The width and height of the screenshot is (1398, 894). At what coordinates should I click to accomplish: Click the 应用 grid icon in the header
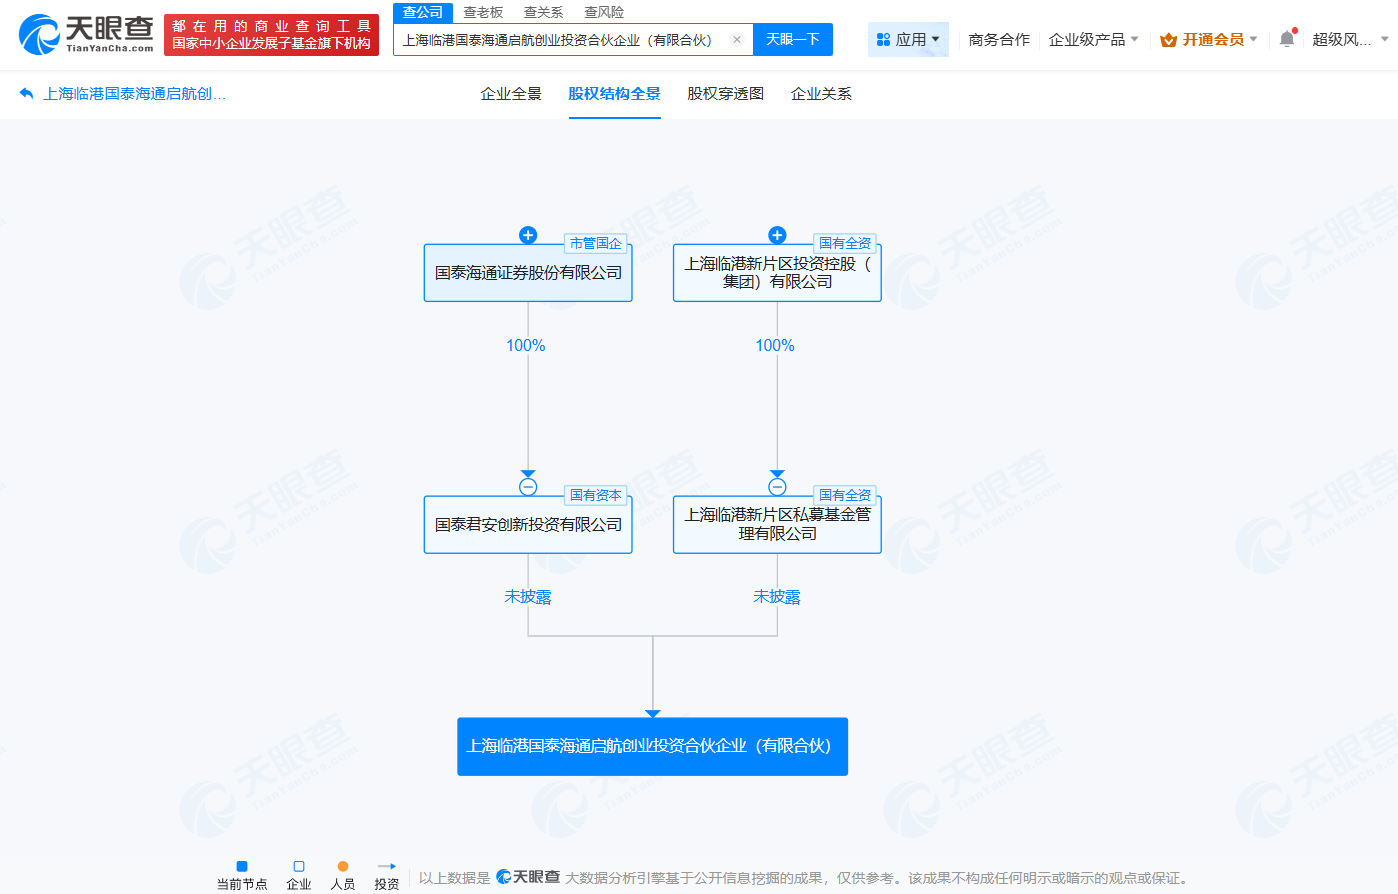click(x=884, y=38)
